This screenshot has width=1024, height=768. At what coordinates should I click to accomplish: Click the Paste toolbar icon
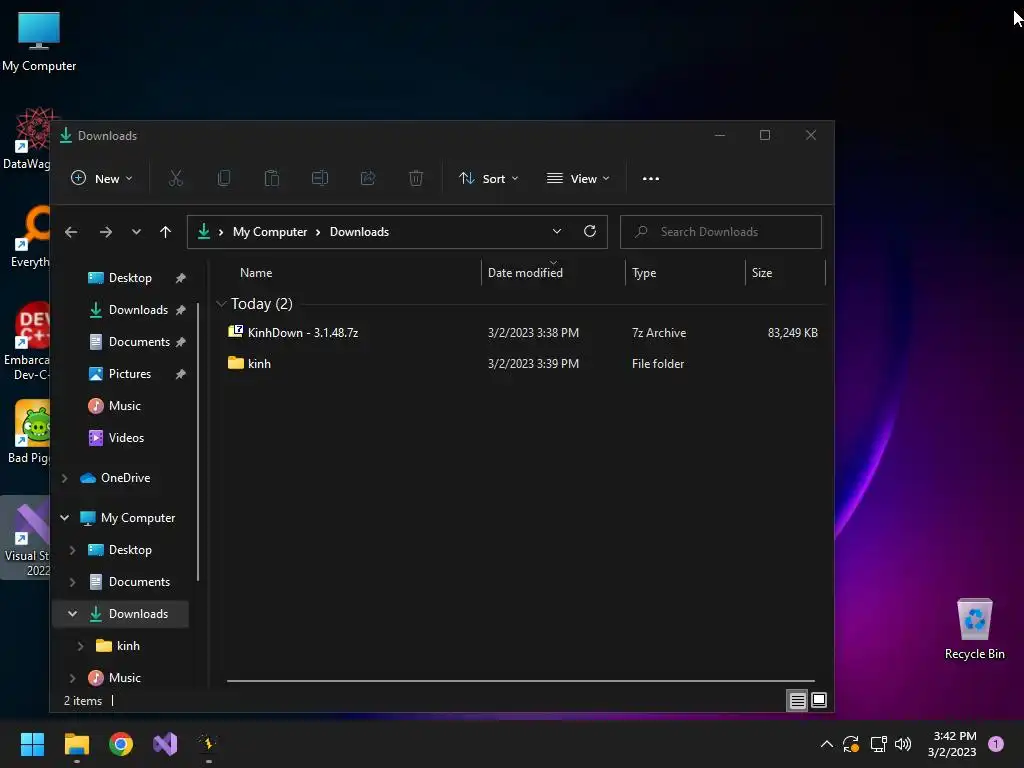[x=272, y=178]
